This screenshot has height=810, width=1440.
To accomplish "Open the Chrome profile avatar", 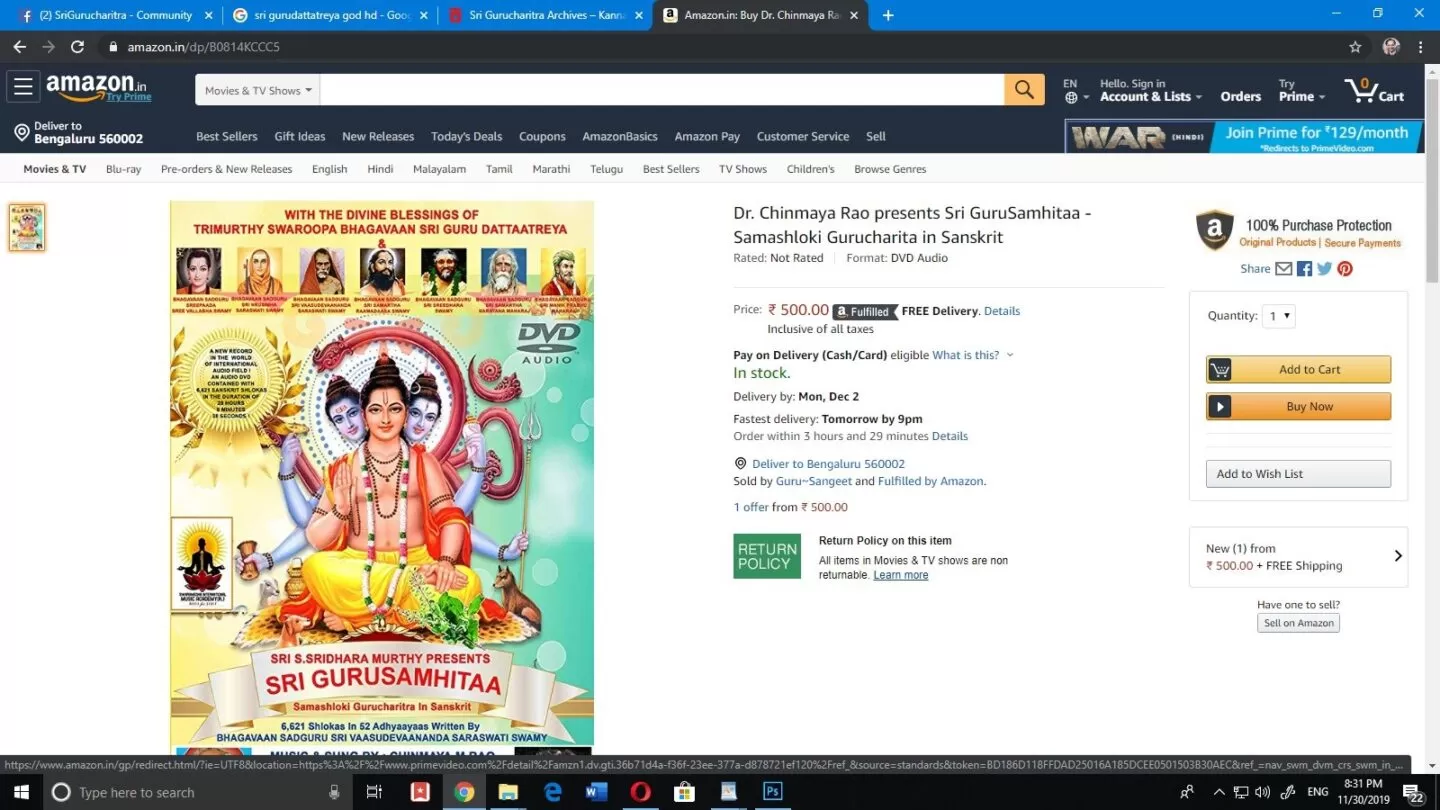I will [1391, 47].
